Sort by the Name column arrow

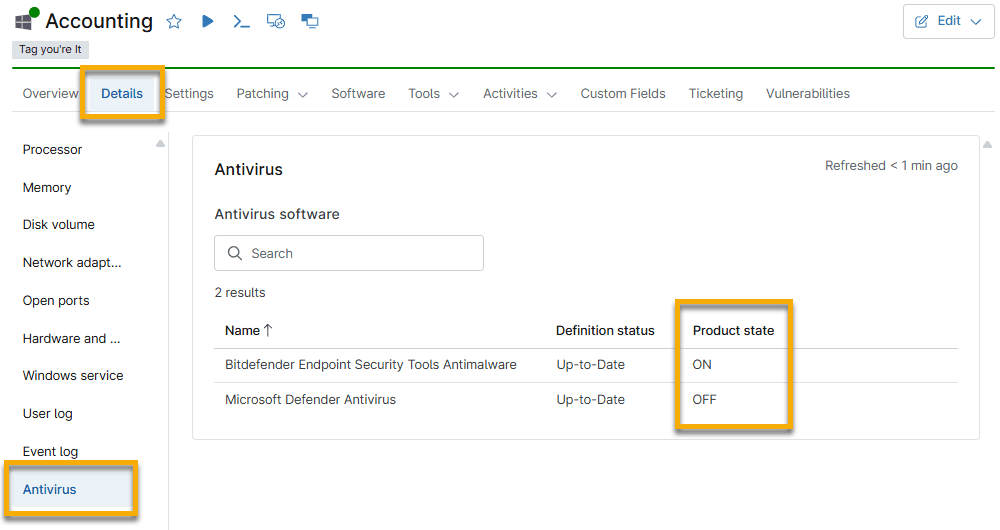268,330
